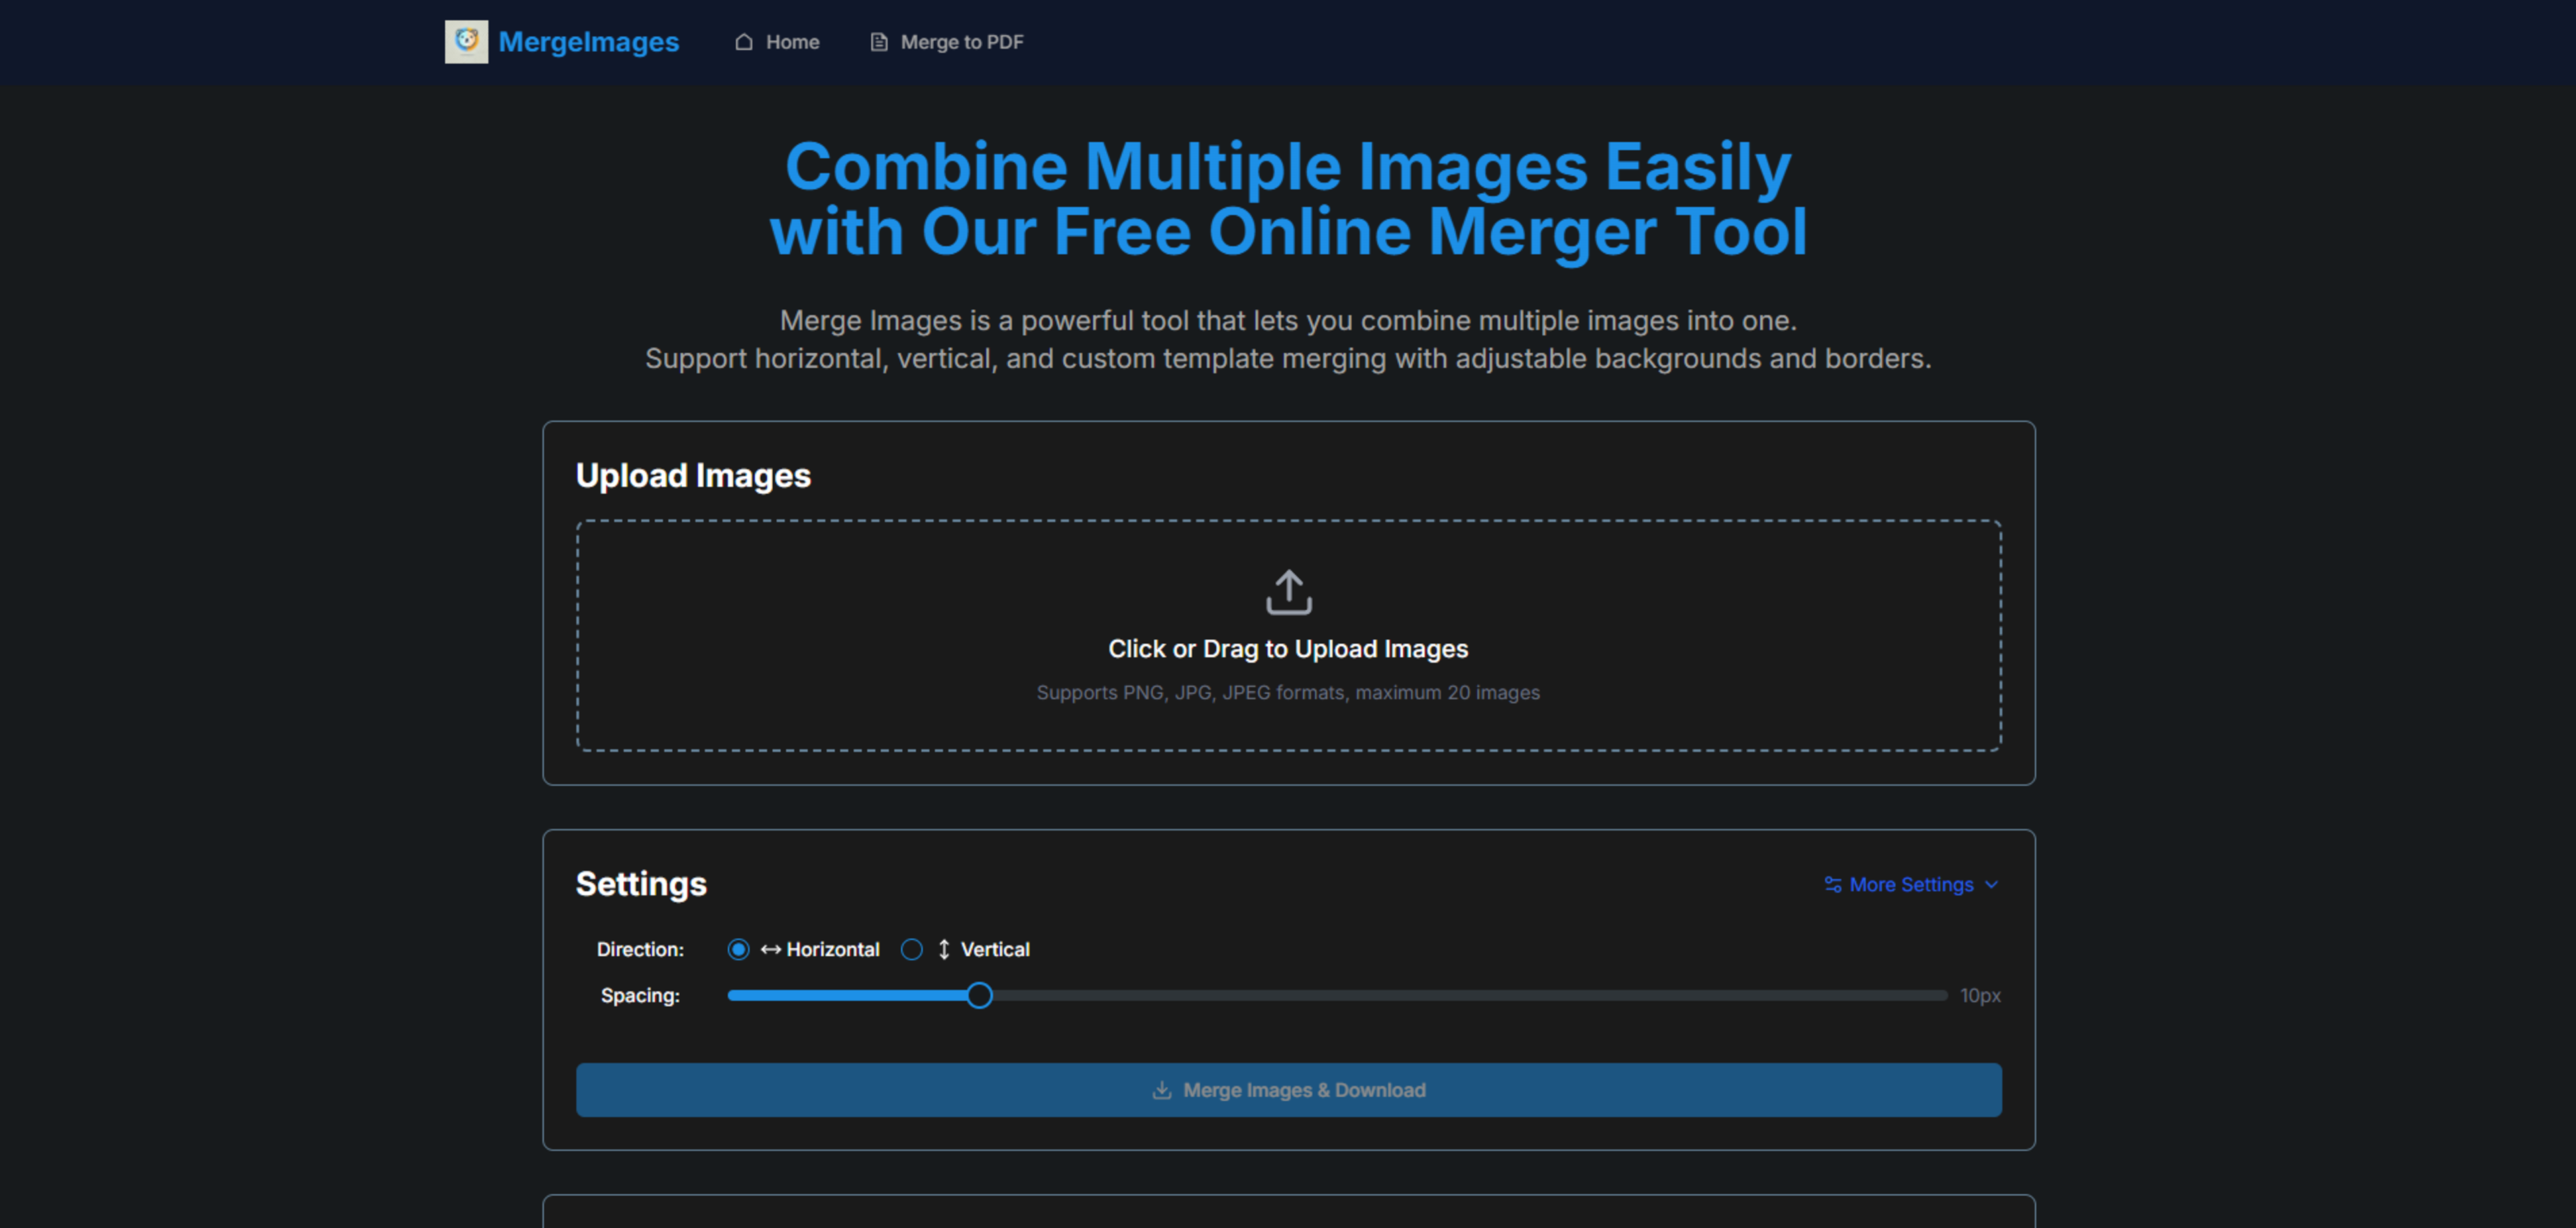Select the Vertical direction radio button
Screen dimensions: 2576x1228
tap(911, 949)
